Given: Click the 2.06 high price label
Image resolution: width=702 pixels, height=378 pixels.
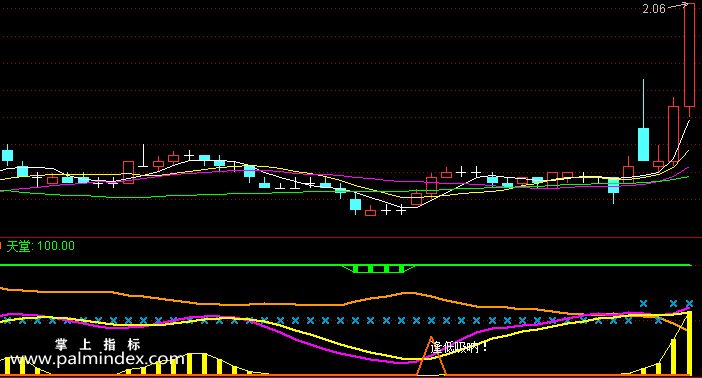Looking at the screenshot, I should (x=654, y=9).
